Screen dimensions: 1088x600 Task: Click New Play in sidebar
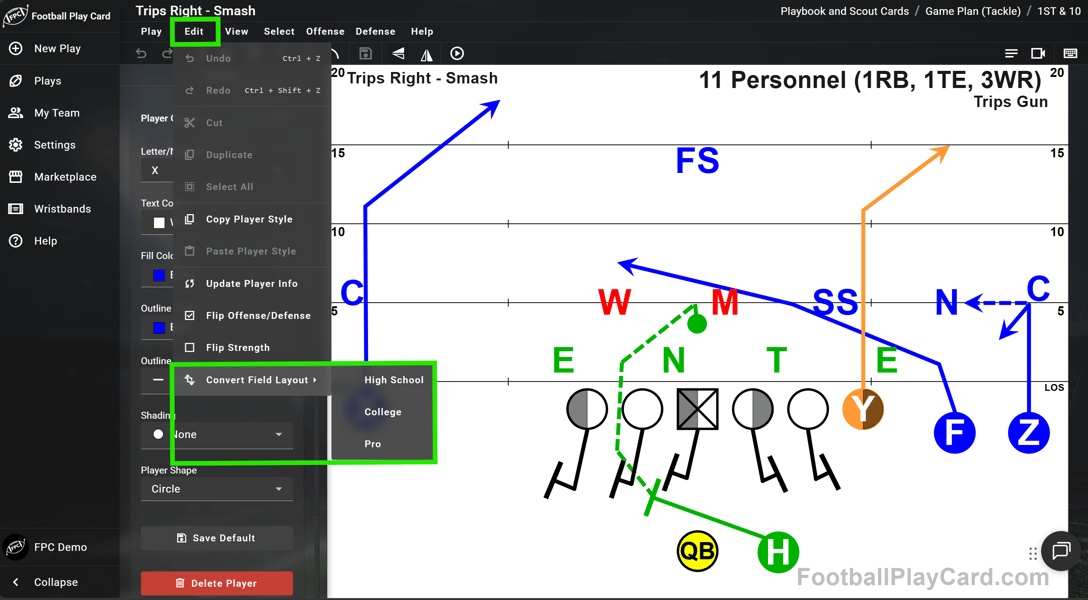tap(58, 49)
